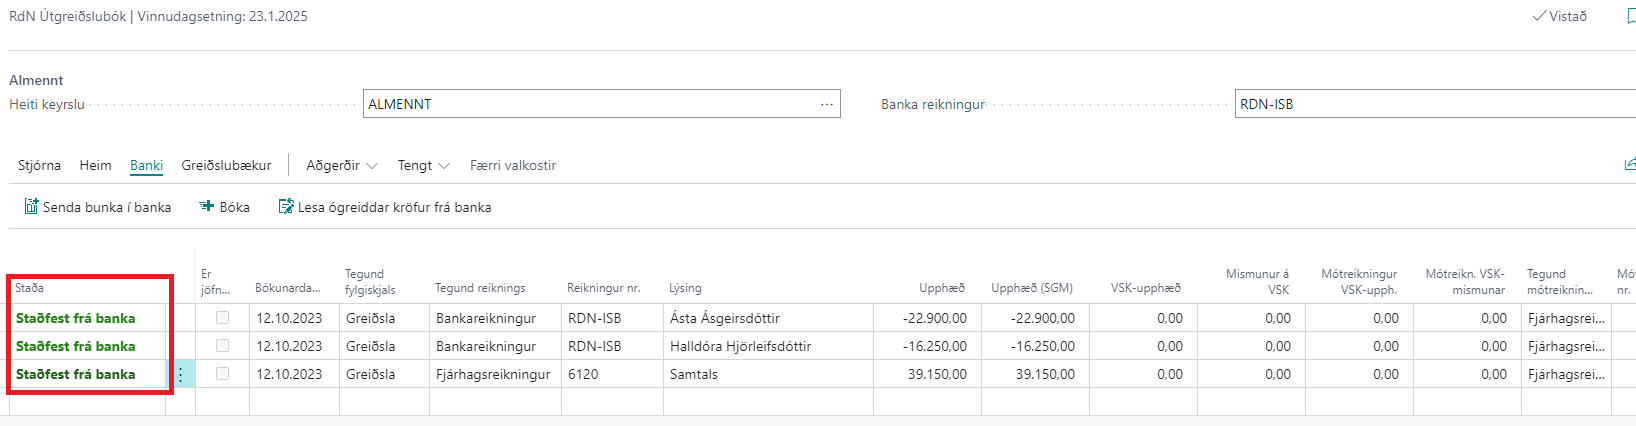Click the Bóka posting icon
This screenshot has height=426, width=1636.
coord(207,207)
